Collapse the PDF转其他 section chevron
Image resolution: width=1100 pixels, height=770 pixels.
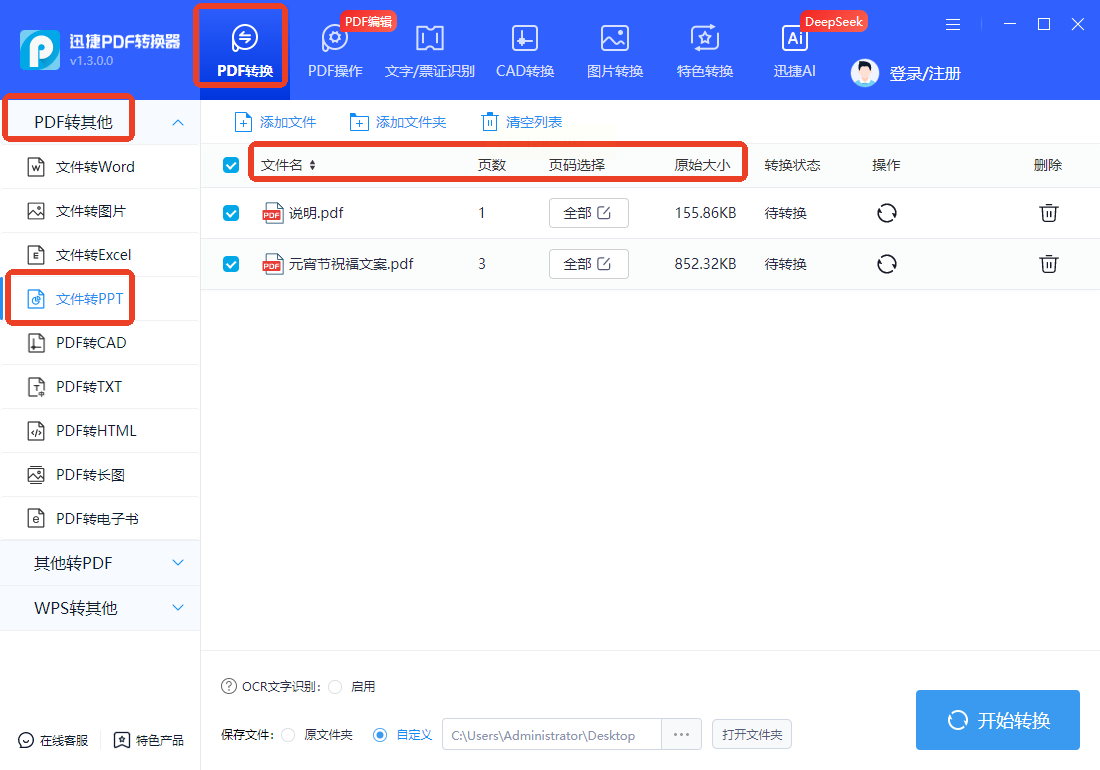(177, 122)
